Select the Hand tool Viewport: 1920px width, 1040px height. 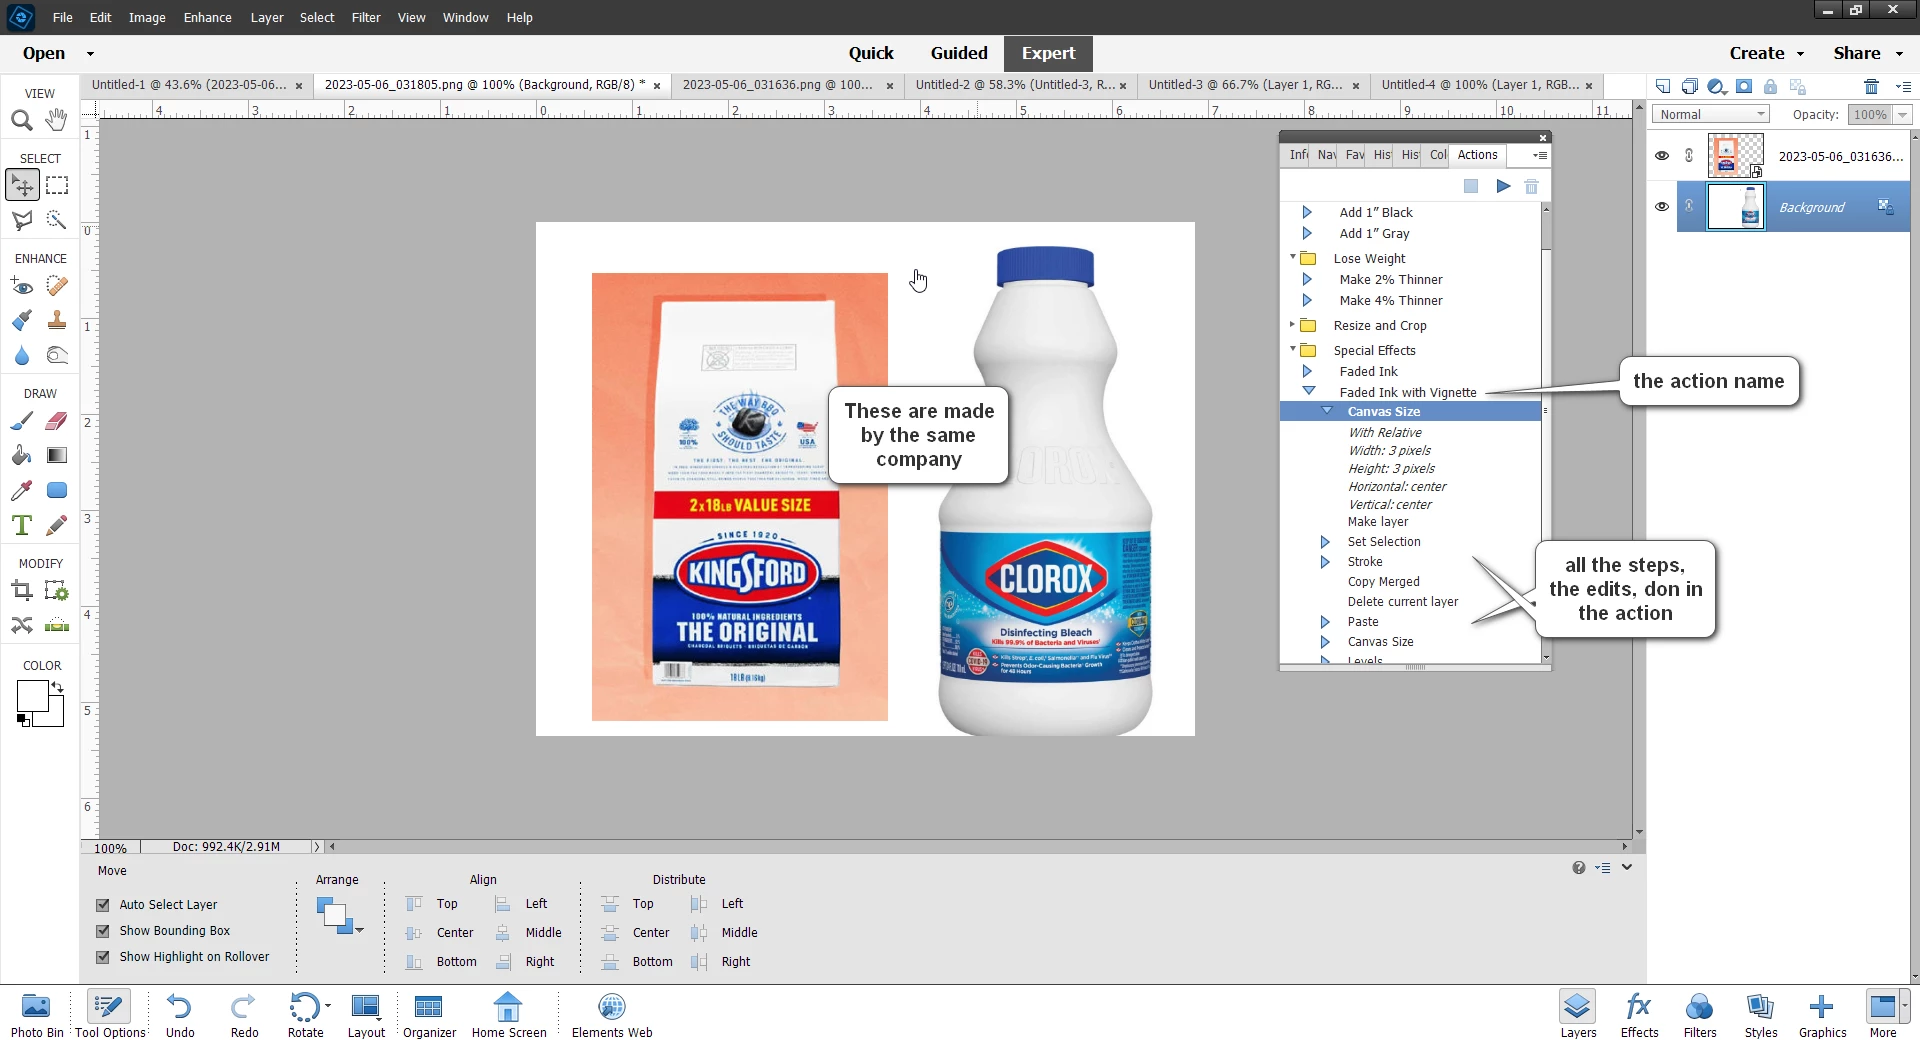coord(57,119)
